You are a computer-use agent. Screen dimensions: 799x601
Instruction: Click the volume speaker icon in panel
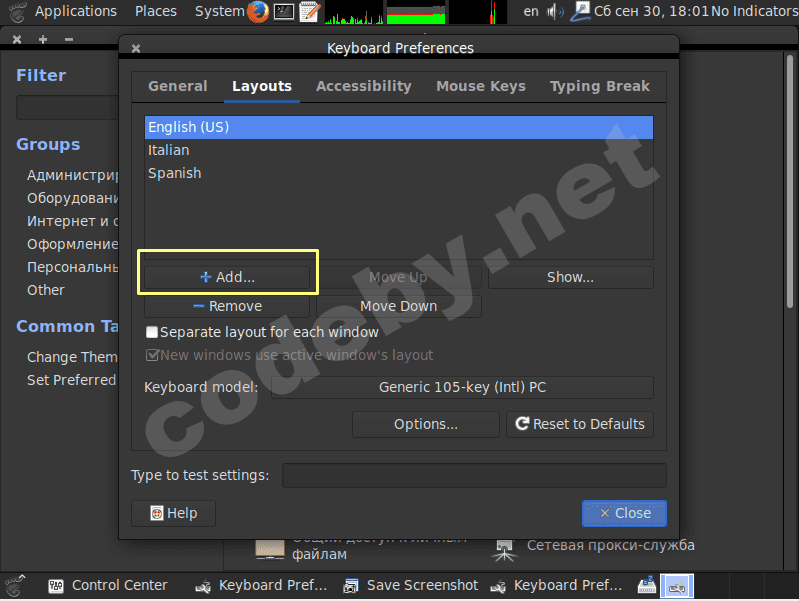coord(555,11)
